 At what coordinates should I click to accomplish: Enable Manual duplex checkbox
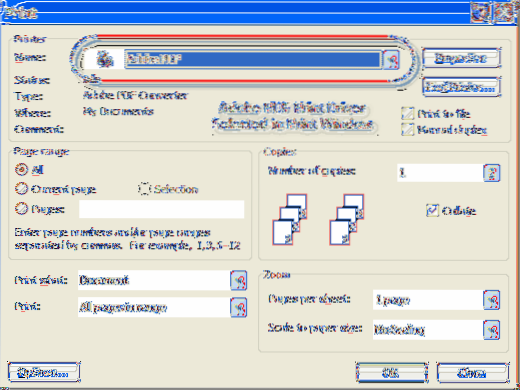point(408,130)
